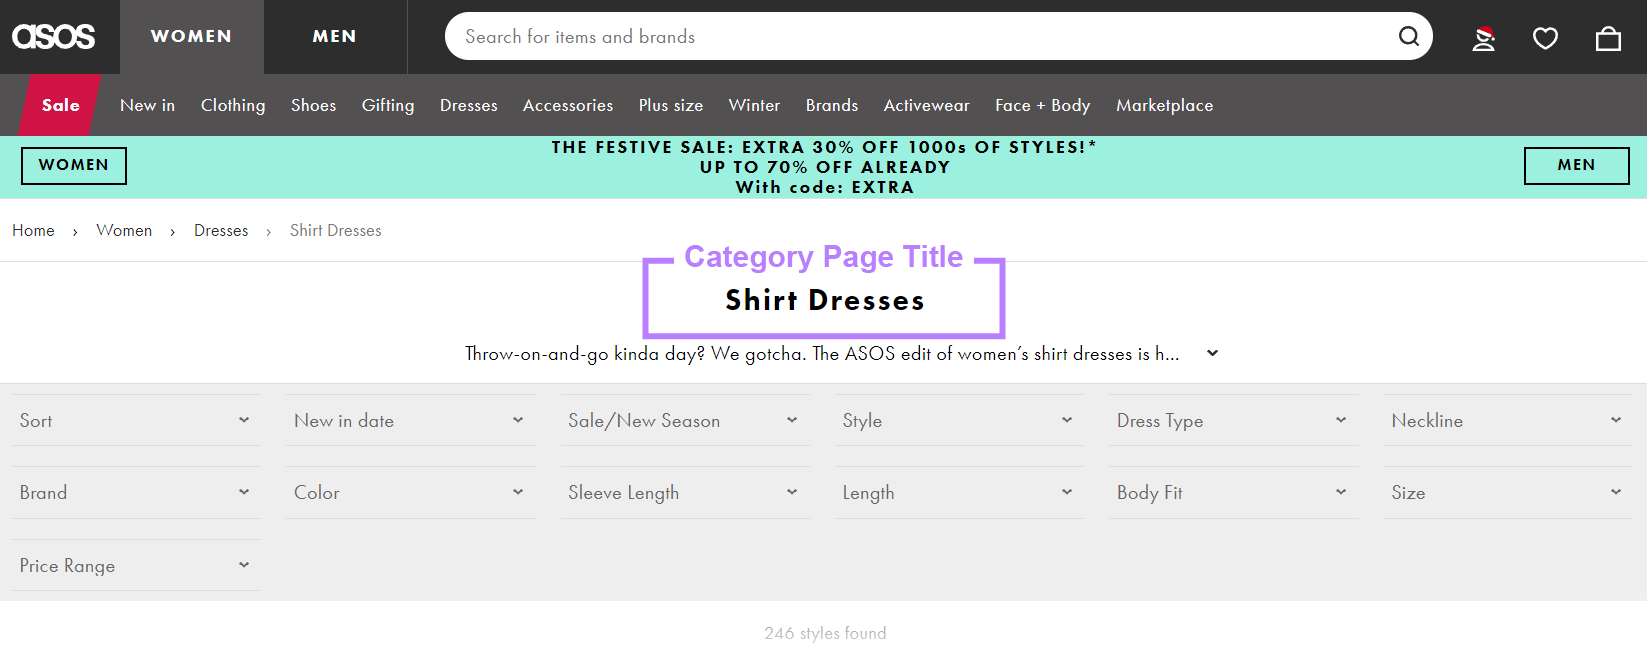Open the New in date filter

tap(410, 420)
